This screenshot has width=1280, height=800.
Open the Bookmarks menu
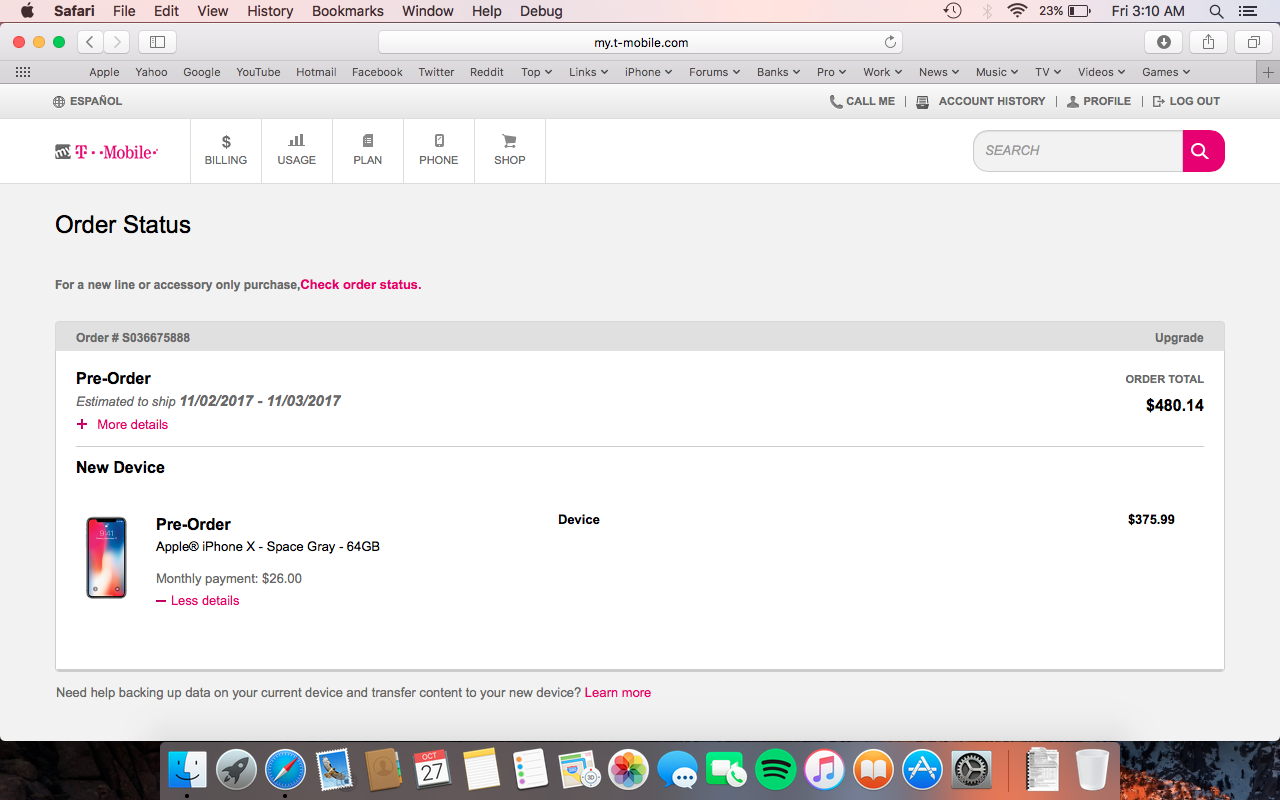tap(348, 11)
